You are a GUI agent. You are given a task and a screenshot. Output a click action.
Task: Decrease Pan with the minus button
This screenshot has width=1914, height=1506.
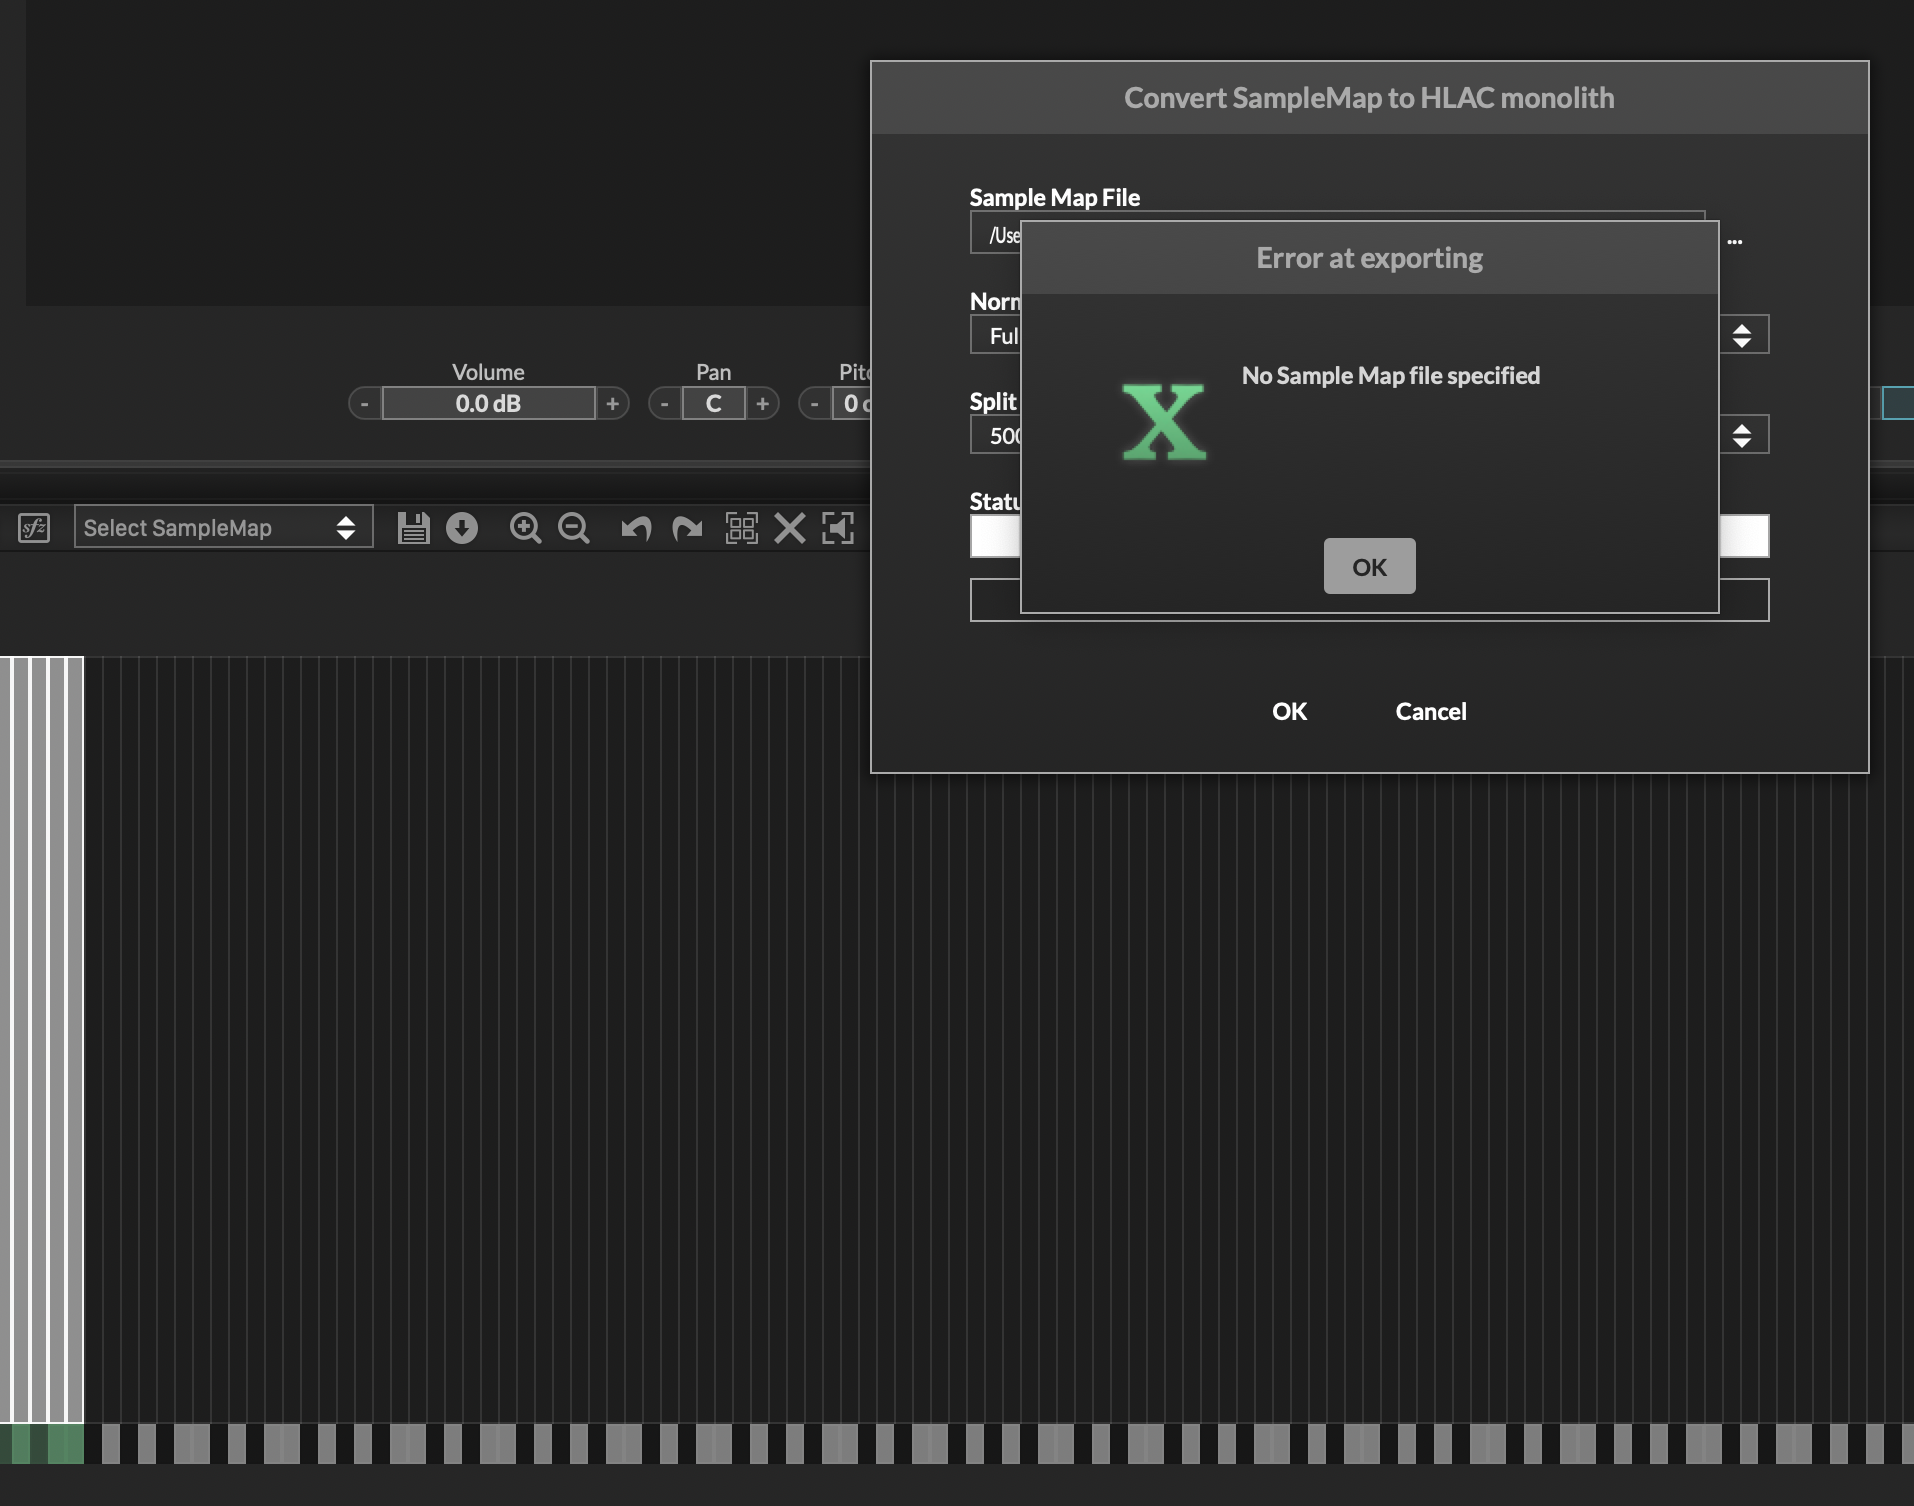click(665, 404)
